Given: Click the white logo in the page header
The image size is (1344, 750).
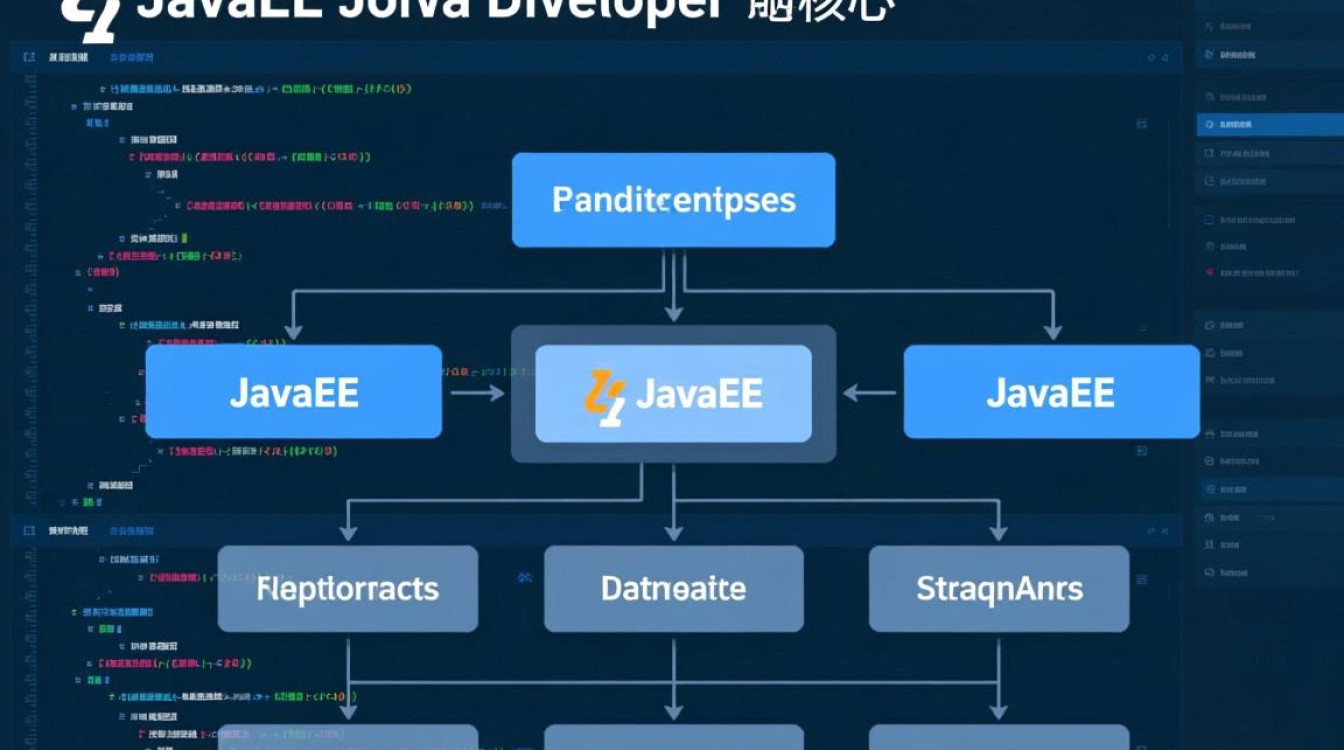Looking at the screenshot, I should pyautogui.click(x=88, y=20).
